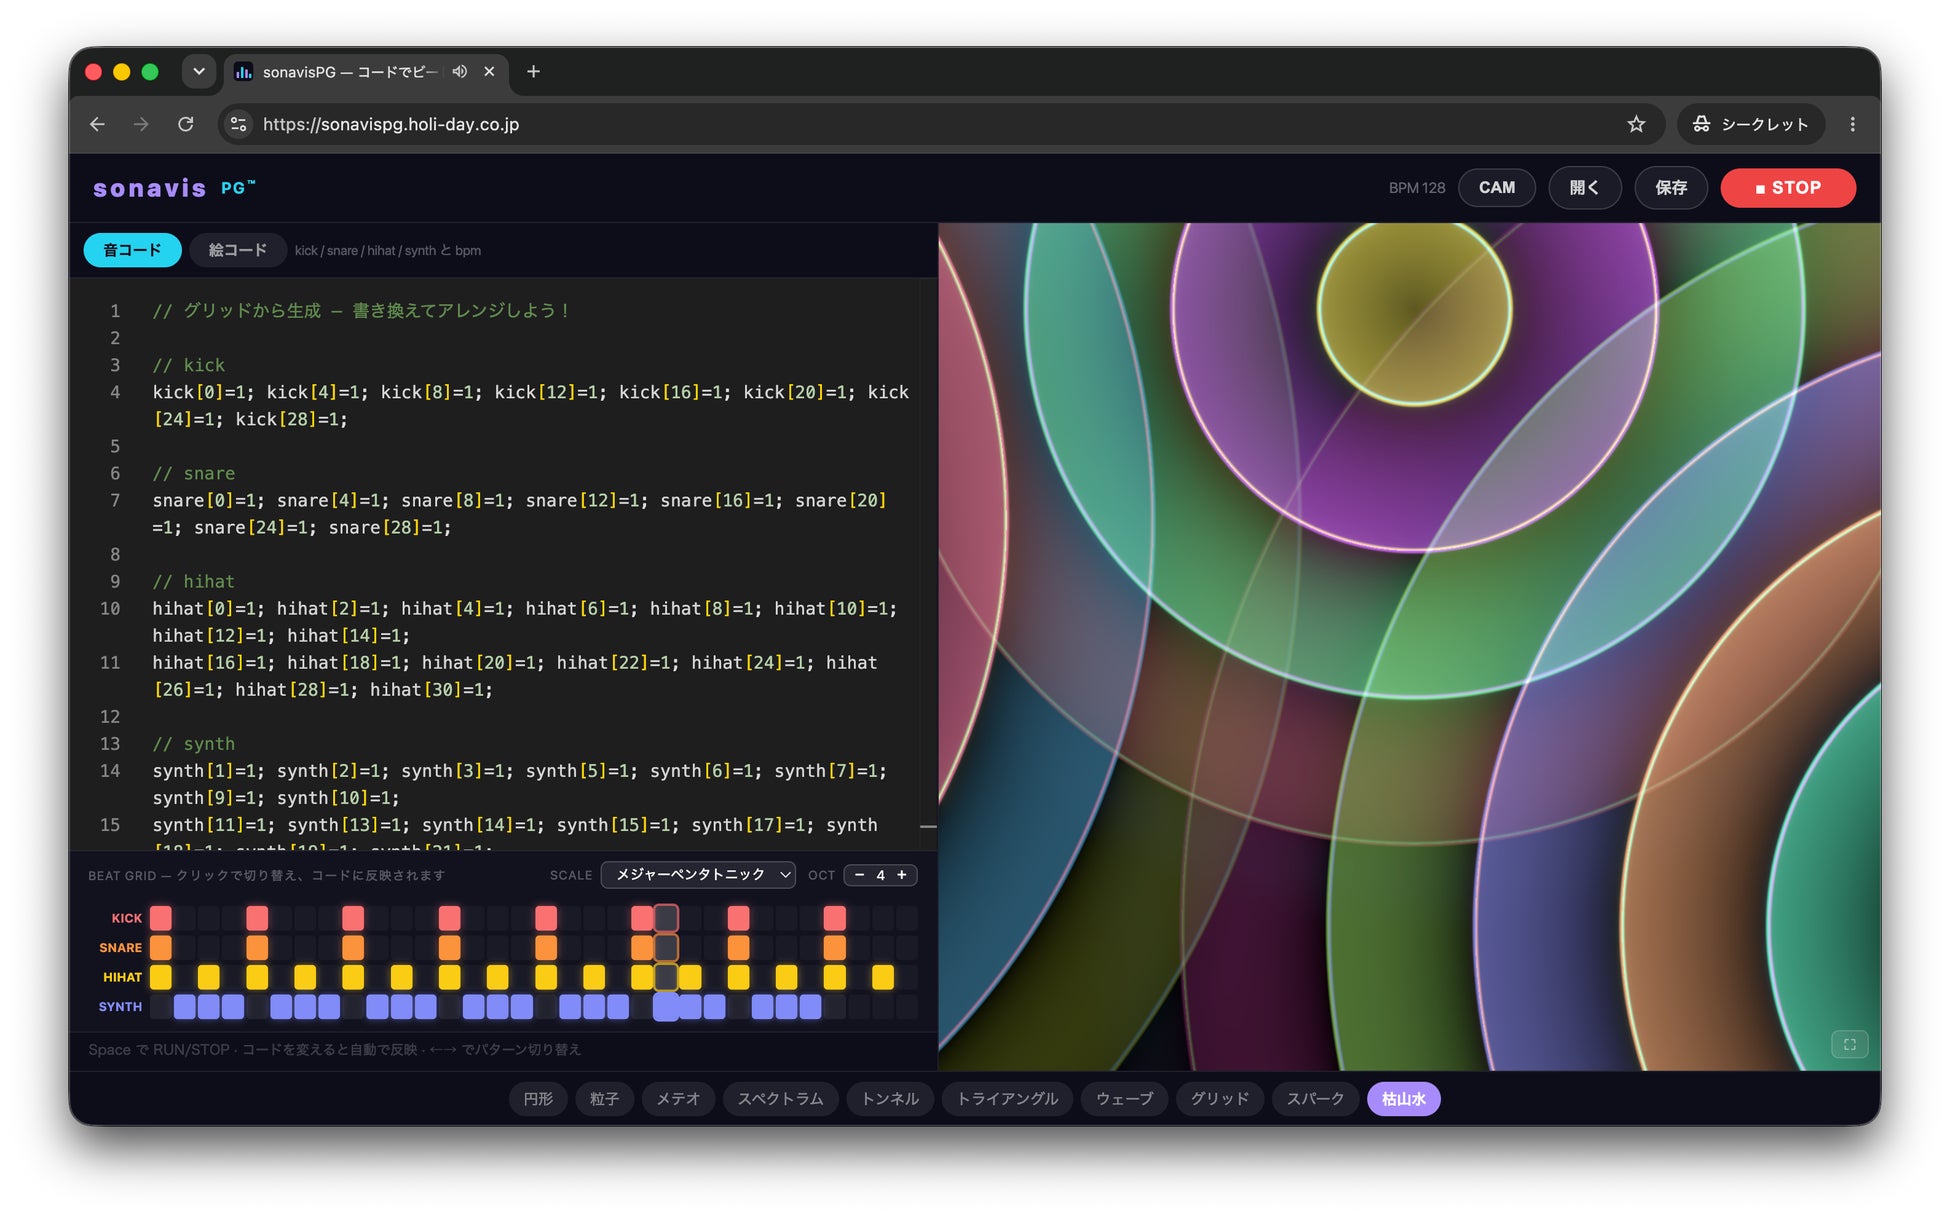Toggle the first SNARE step cell
1950x1217 pixels.
point(161,947)
